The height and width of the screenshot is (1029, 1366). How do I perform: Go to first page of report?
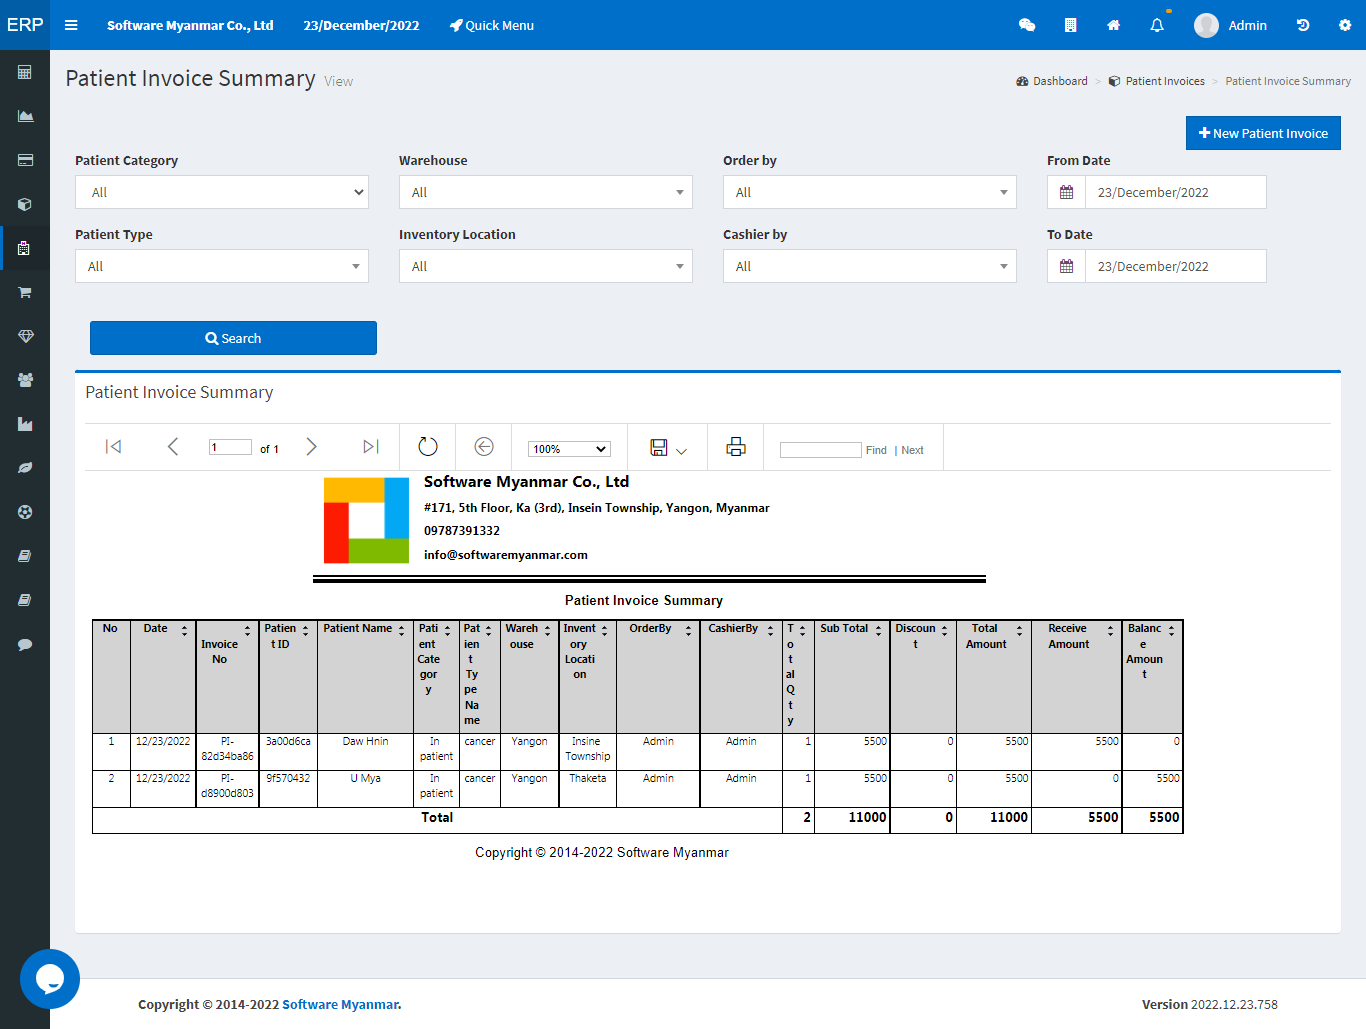click(x=113, y=447)
